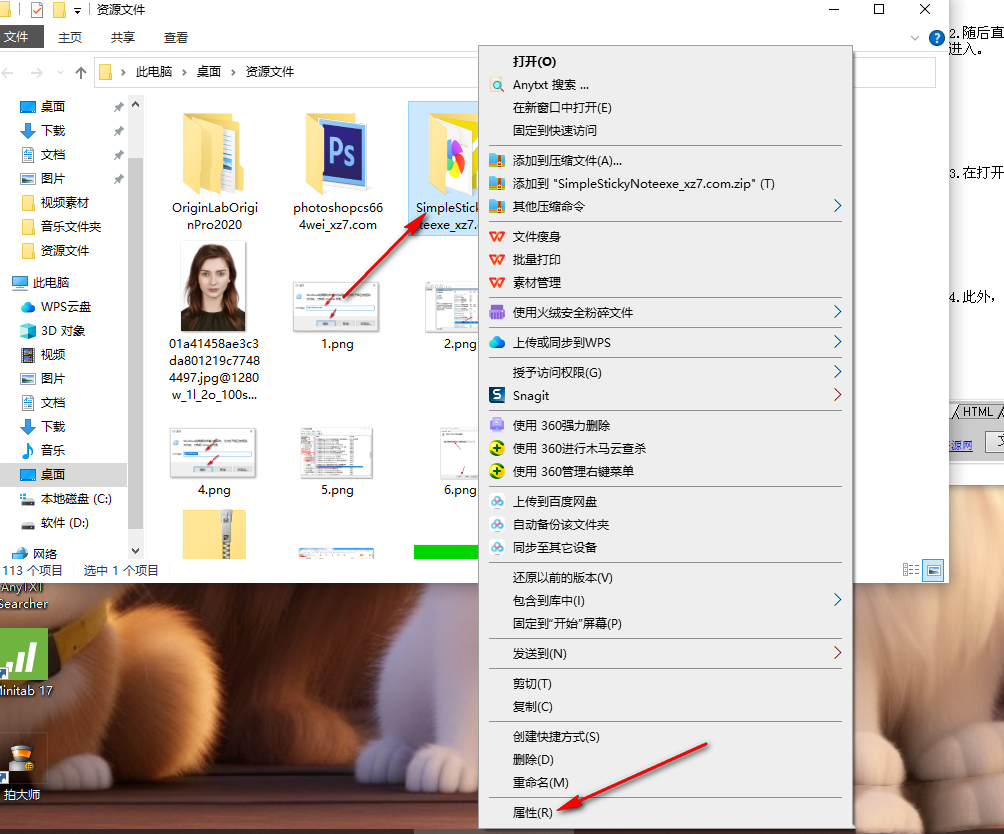Switch to details view in status bar
This screenshot has height=834, width=1004.
click(x=910, y=570)
